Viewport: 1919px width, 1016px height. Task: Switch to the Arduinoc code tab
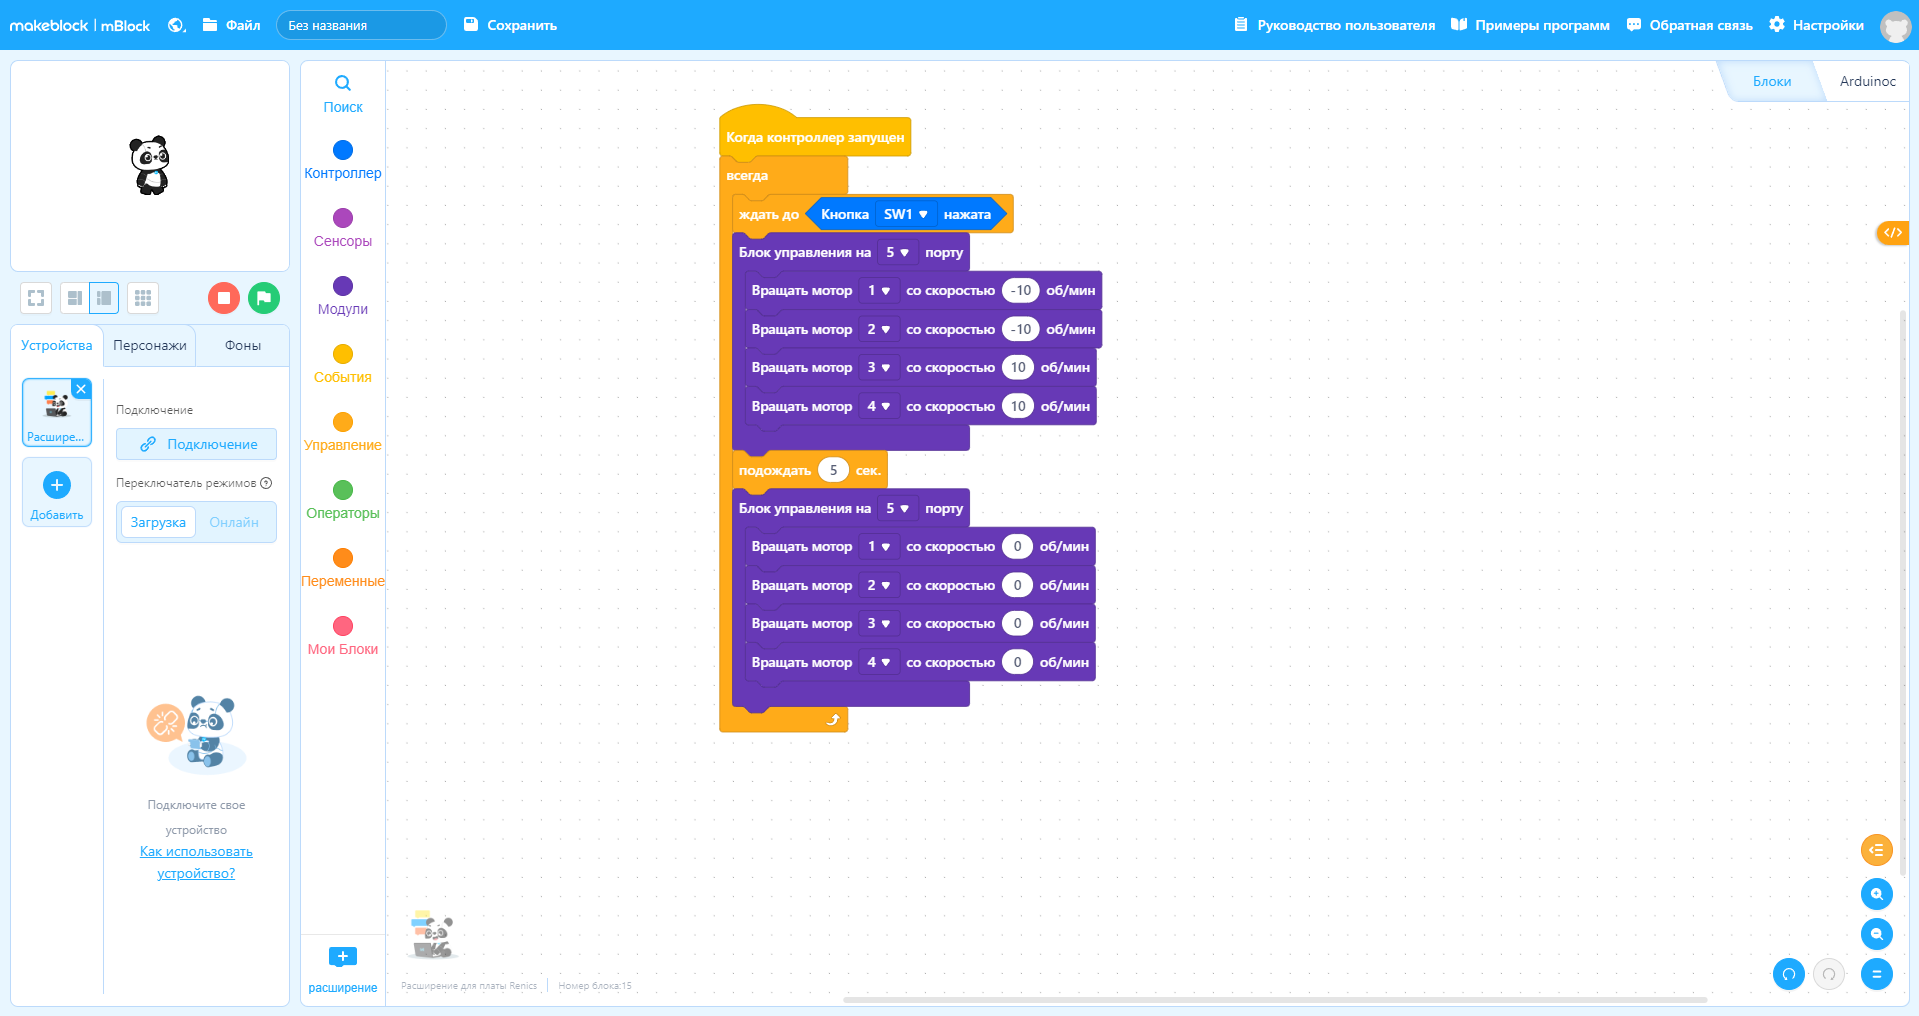(x=1867, y=81)
